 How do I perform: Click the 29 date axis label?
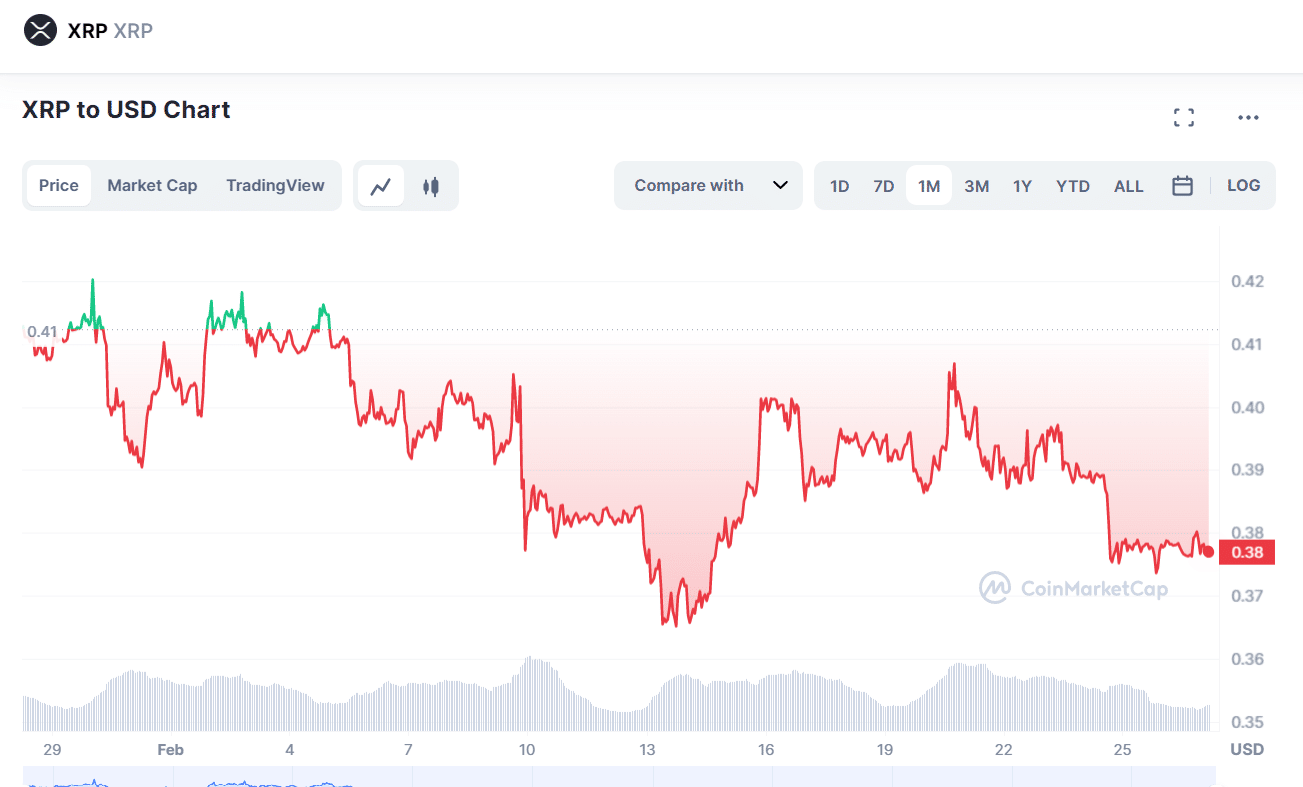coord(53,750)
